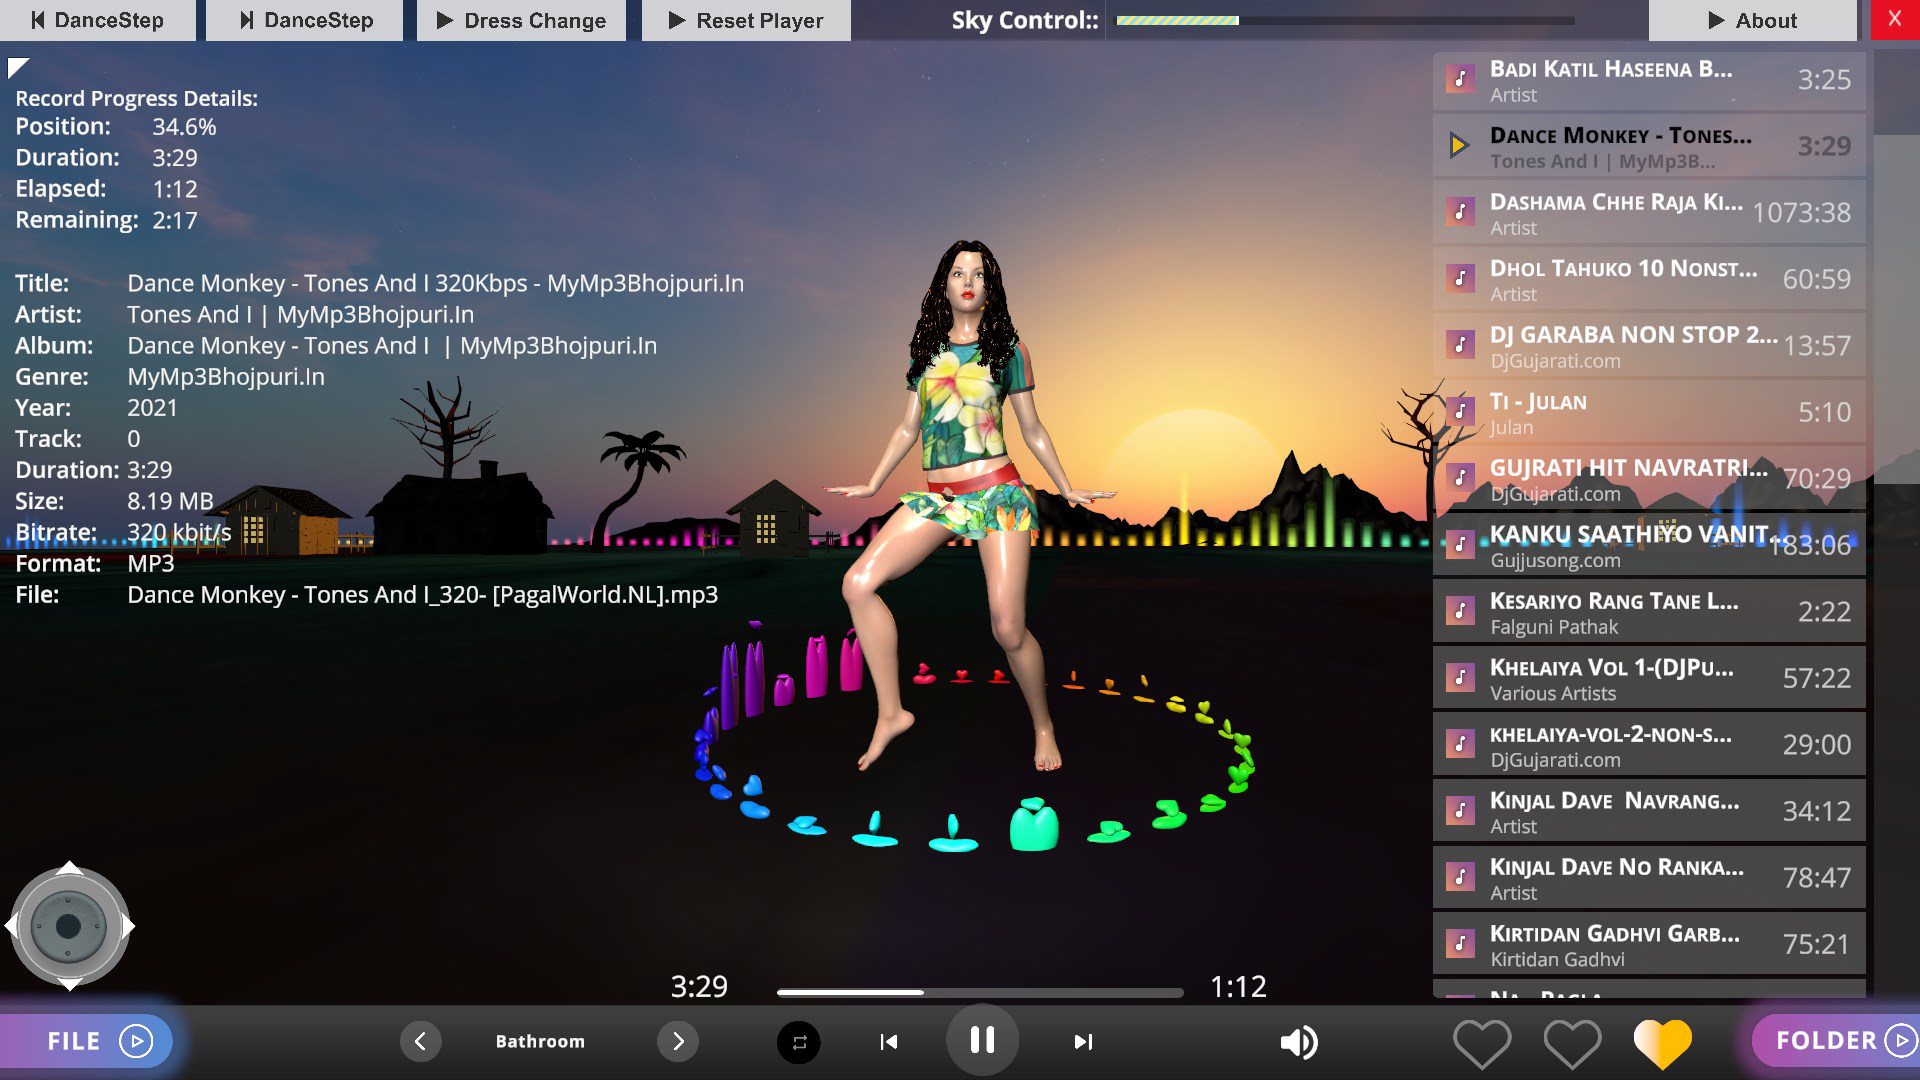Viewport: 1920px width, 1080px height.
Task: Click music note icon of Khelaiya Vol 1
Action: click(x=1460, y=678)
